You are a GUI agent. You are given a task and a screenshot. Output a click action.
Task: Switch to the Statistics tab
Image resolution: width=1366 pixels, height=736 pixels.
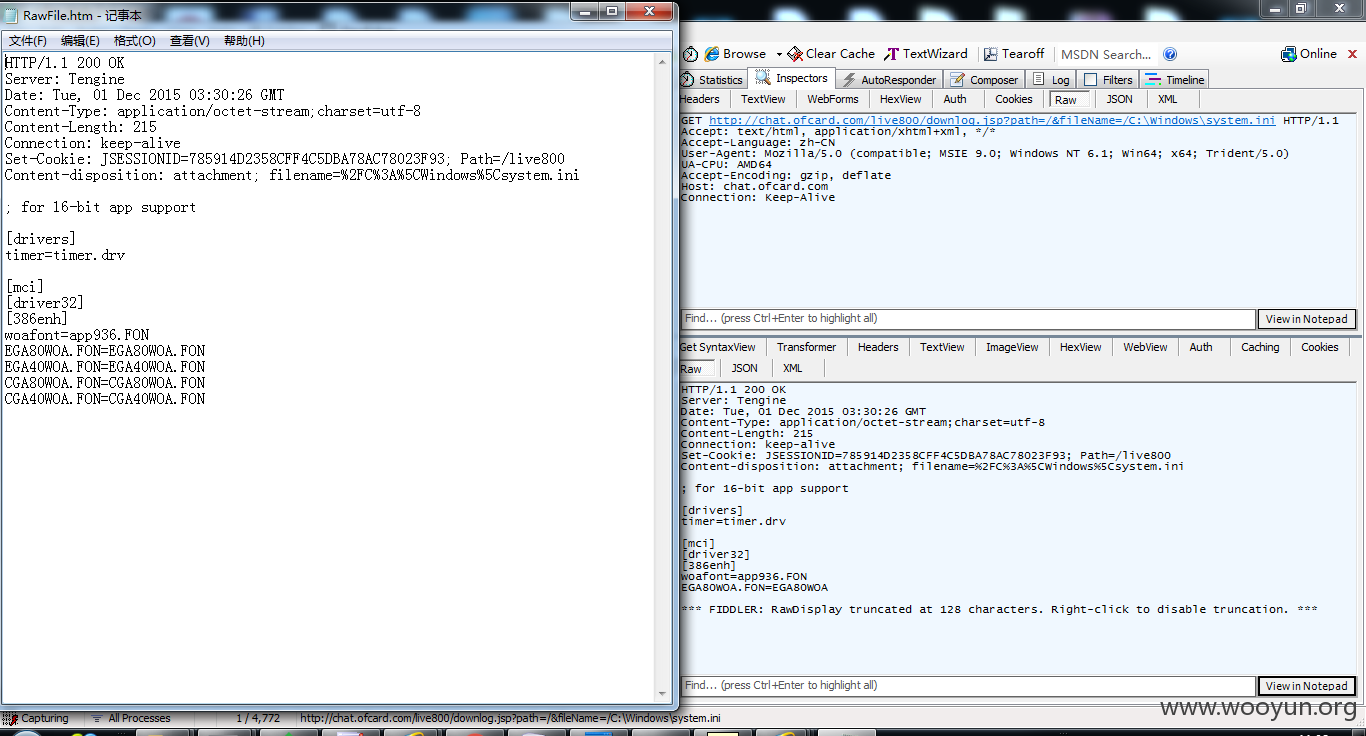pyautogui.click(x=712, y=80)
